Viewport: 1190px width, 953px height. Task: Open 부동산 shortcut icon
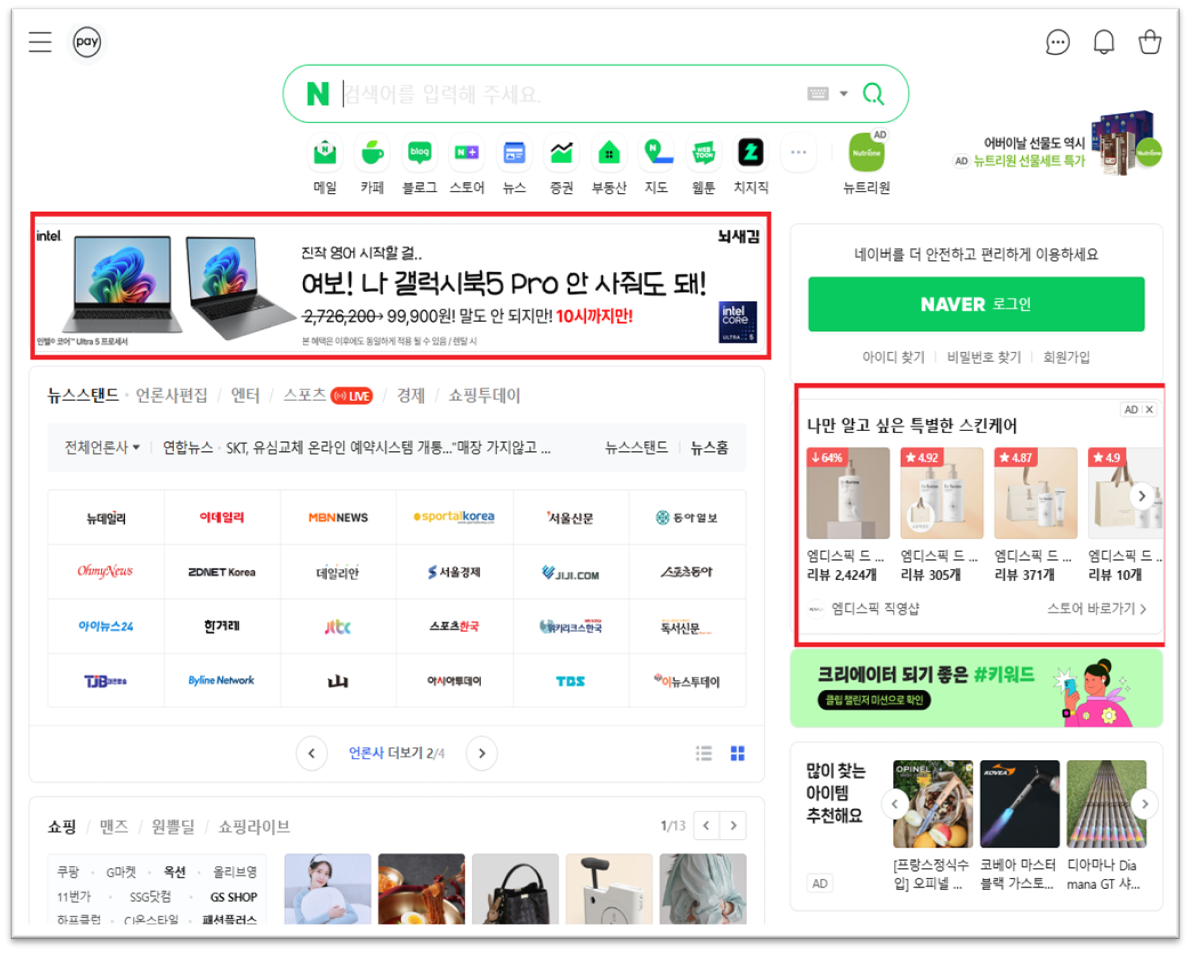pos(609,153)
